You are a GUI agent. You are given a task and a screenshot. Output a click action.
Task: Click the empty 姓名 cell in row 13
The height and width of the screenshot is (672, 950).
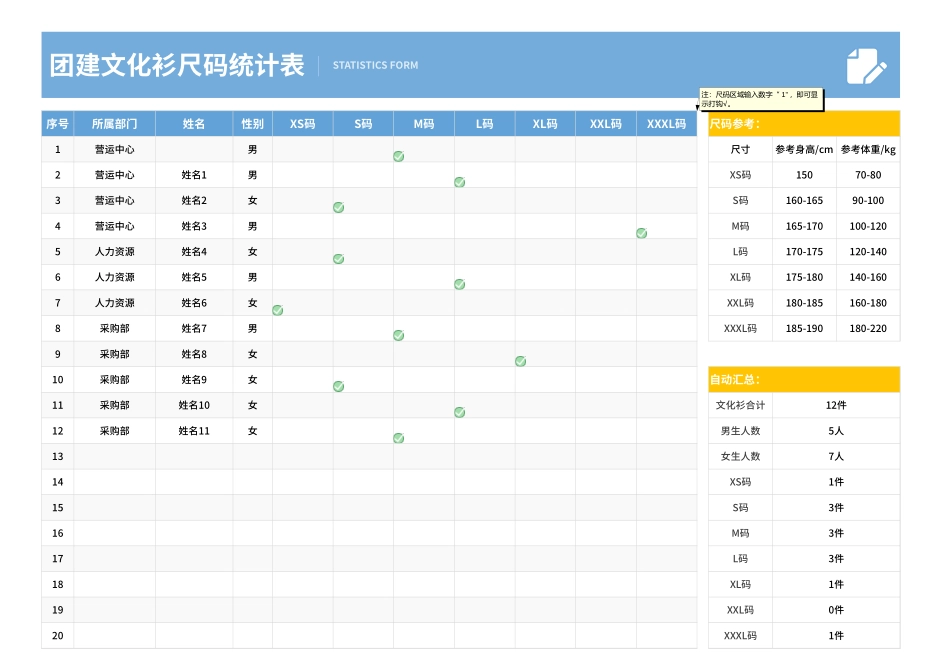pyautogui.click(x=194, y=456)
